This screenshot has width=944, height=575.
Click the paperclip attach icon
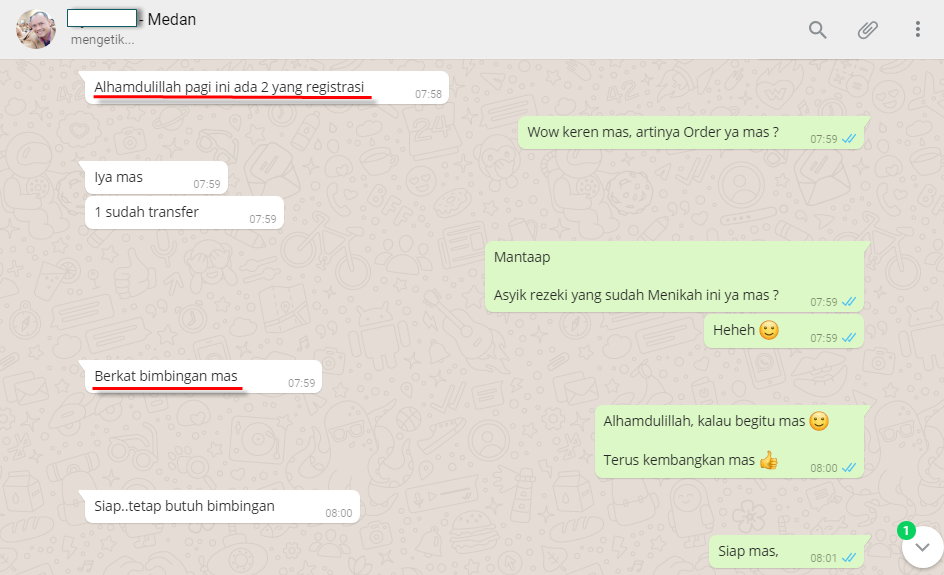(868, 30)
